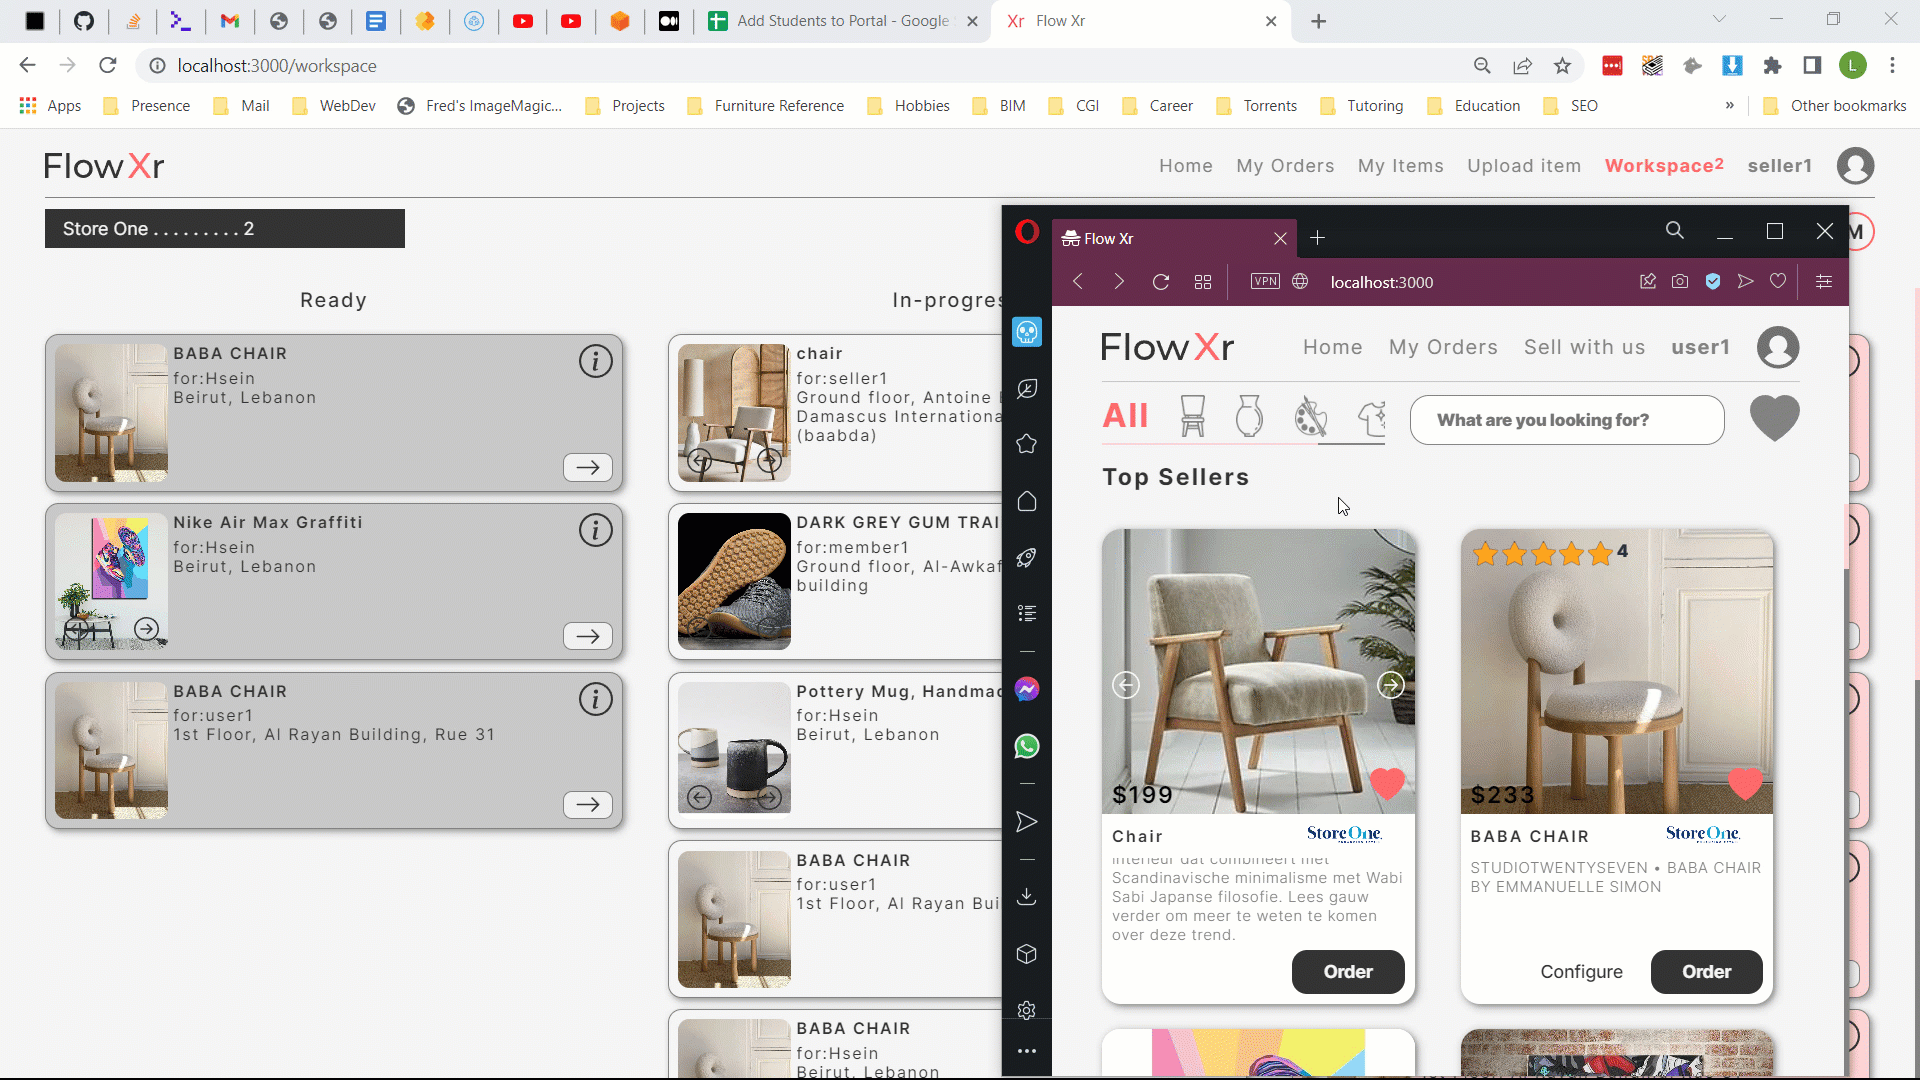The width and height of the screenshot is (1920, 1080).
Task: Toggle favorite heart on BABA CHAIR card
Action: point(1744,783)
